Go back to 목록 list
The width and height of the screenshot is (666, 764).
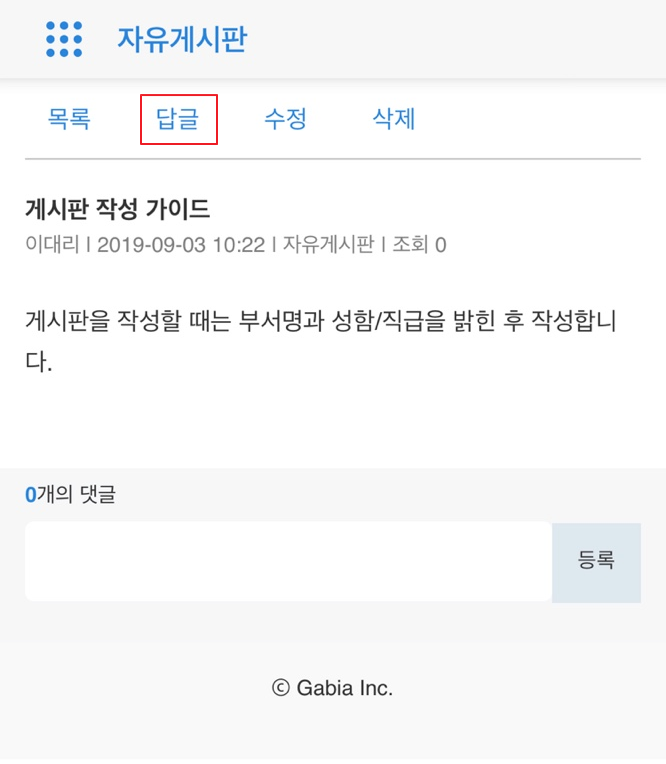click(x=69, y=119)
